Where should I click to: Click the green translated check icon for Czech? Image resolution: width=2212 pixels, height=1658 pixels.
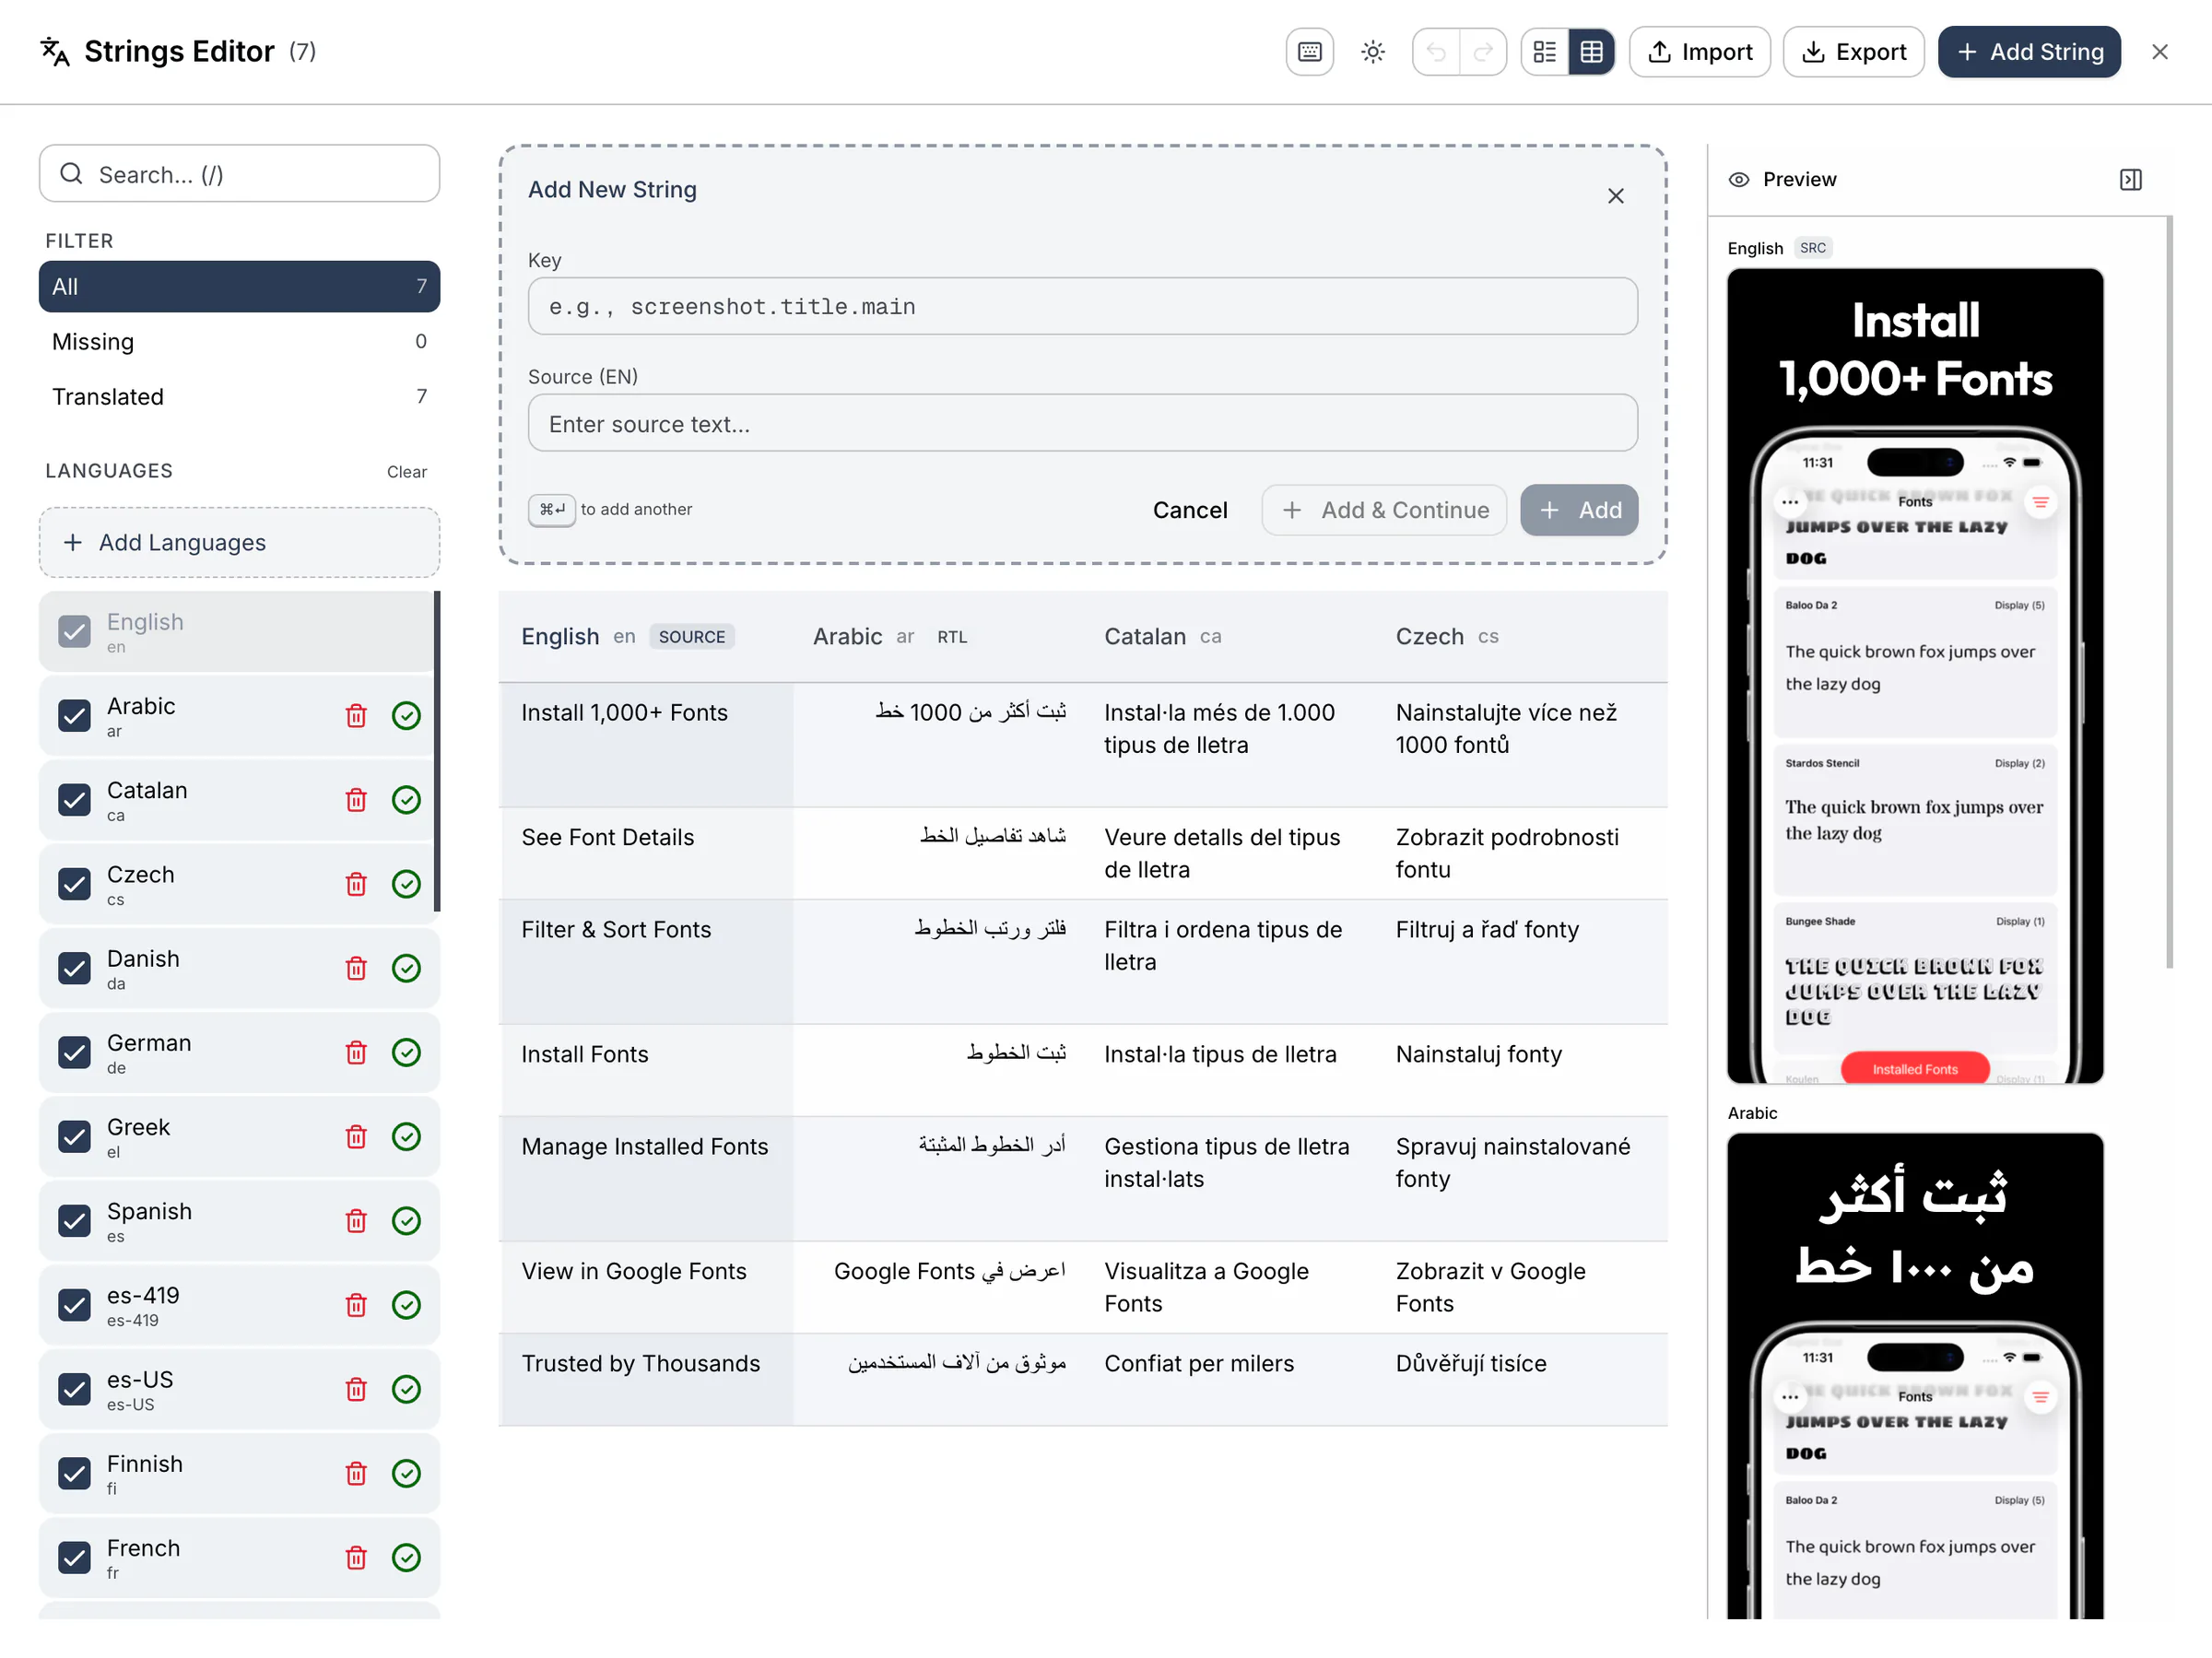407,883
